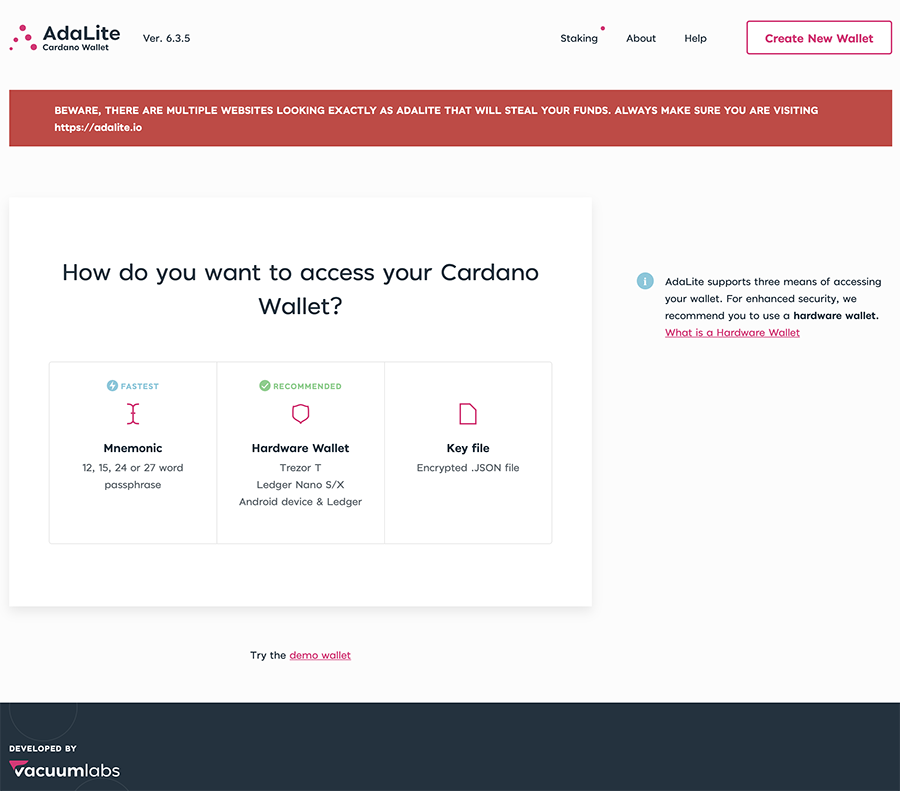Click '12, 15, 24 or 27 word passphrase' text

coord(133,476)
